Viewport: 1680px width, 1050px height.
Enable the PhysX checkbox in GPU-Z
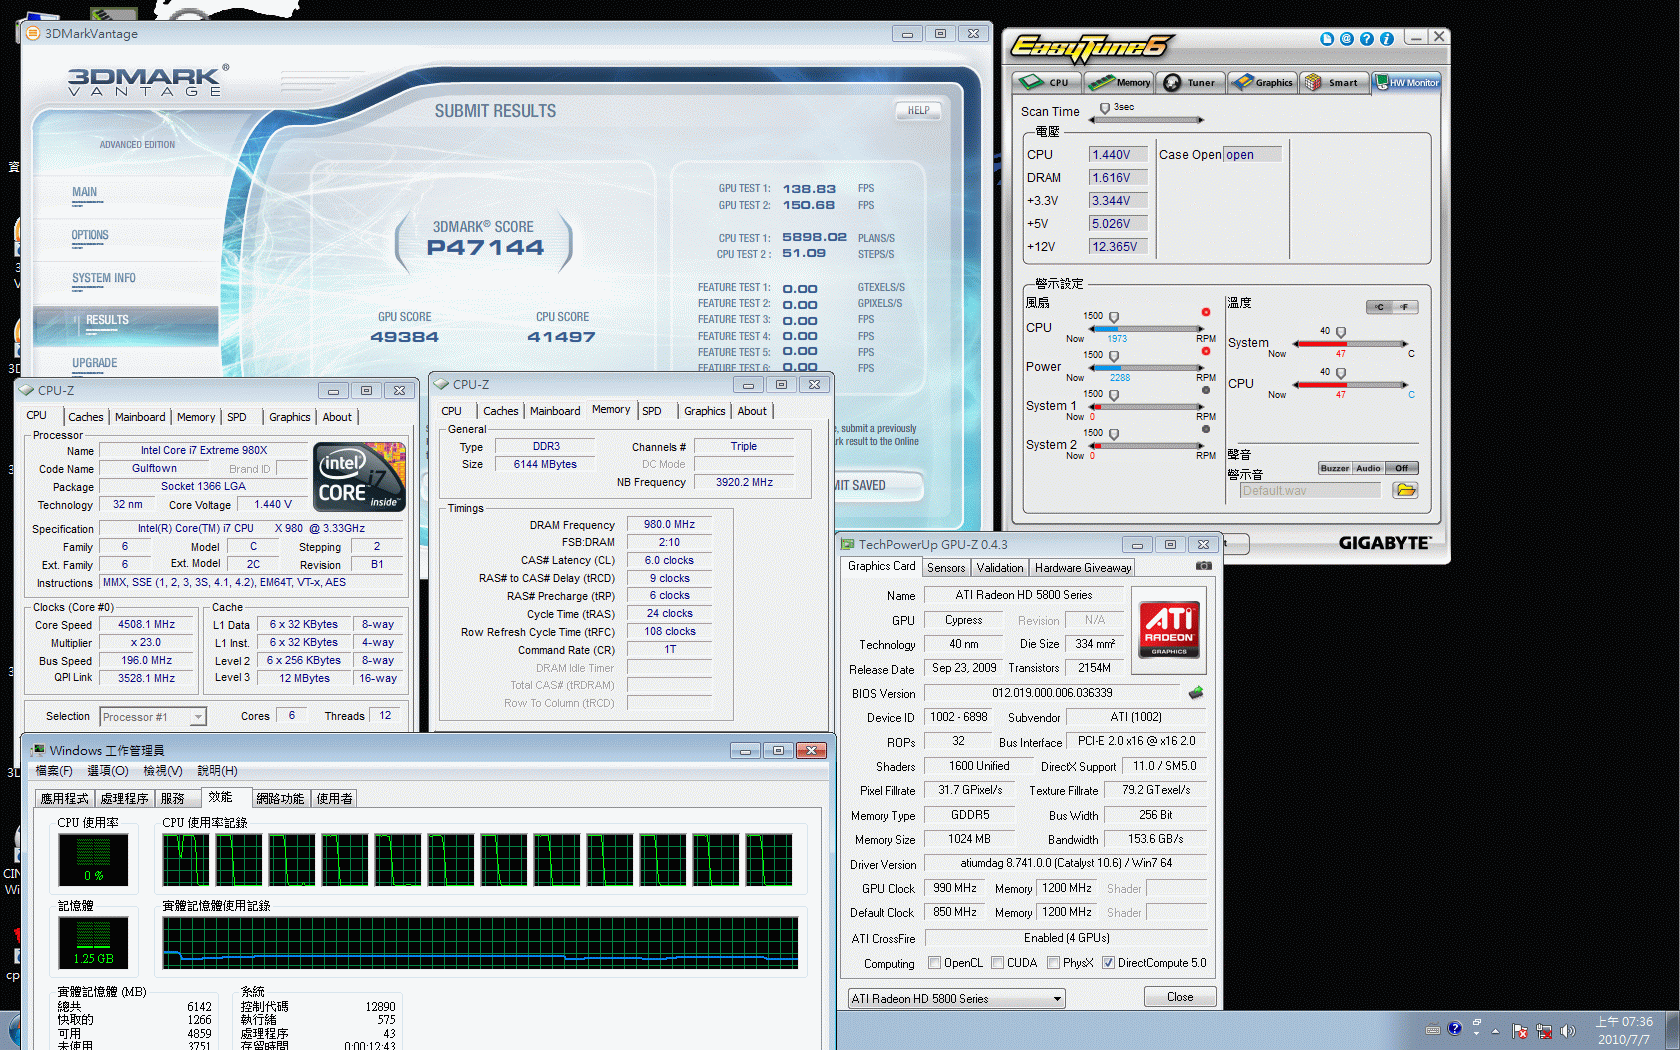(1053, 963)
